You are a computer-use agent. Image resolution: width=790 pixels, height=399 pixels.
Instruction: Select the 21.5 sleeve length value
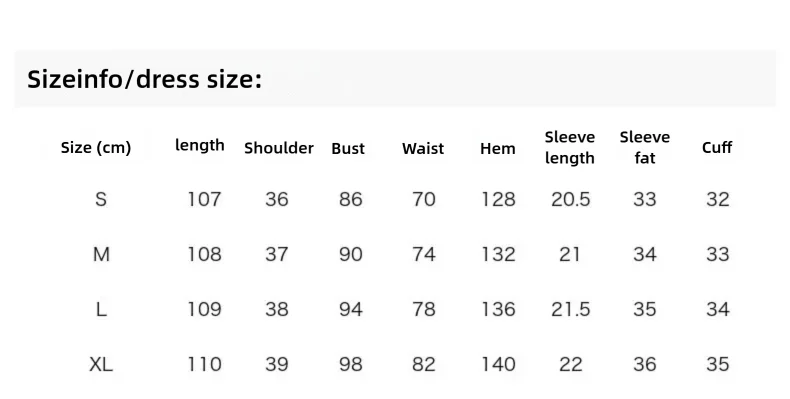(x=570, y=309)
